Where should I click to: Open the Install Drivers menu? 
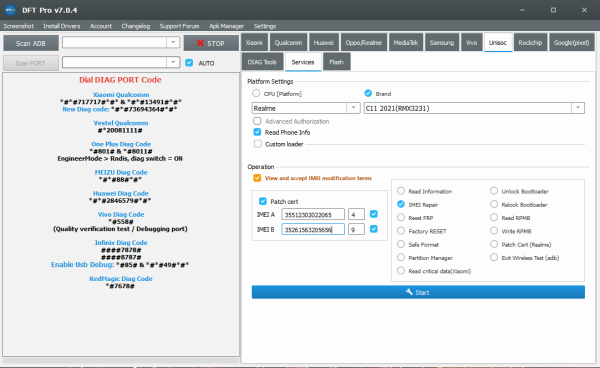[62, 26]
